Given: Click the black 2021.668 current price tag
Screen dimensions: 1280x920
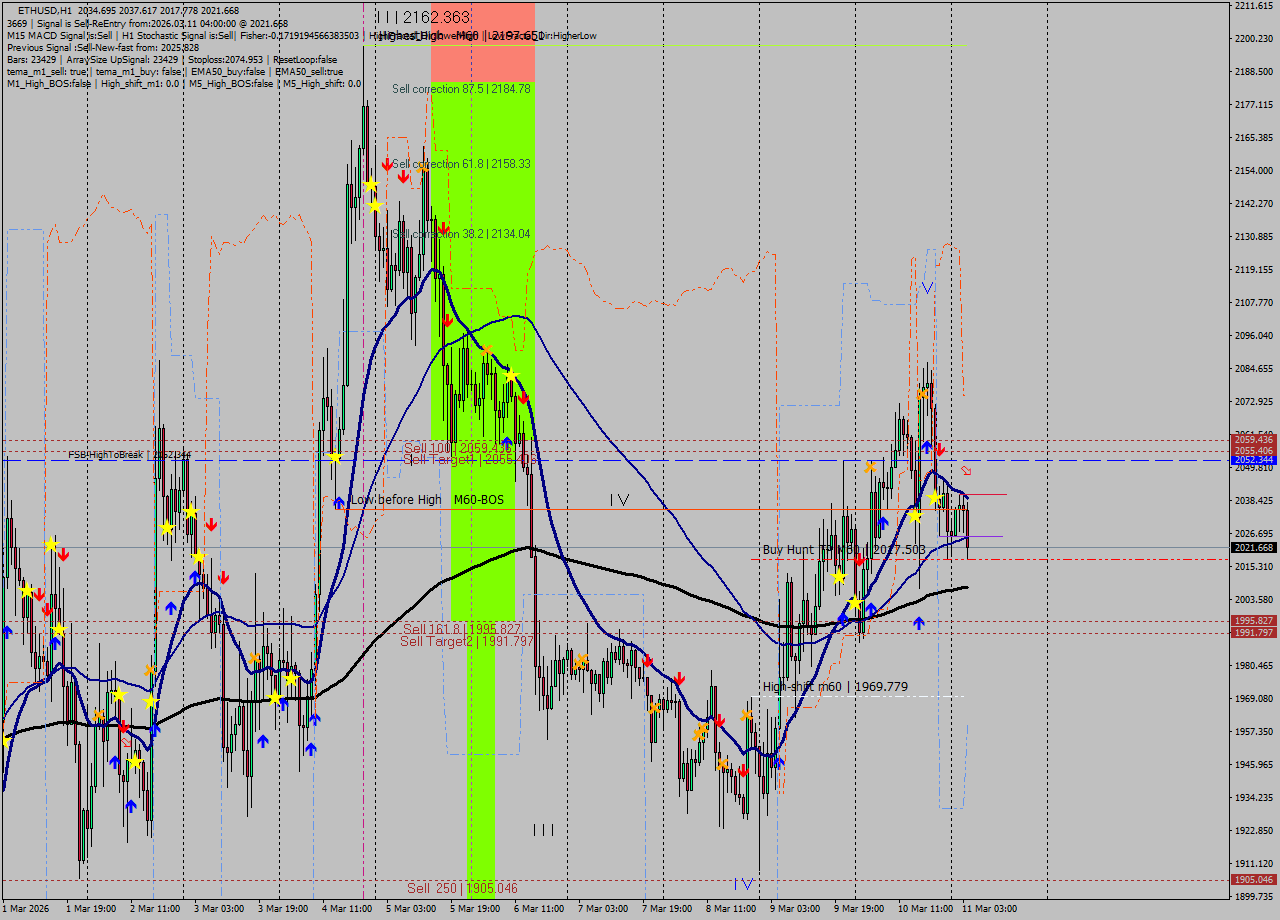Looking at the screenshot, I should click(x=1253, y=548).
